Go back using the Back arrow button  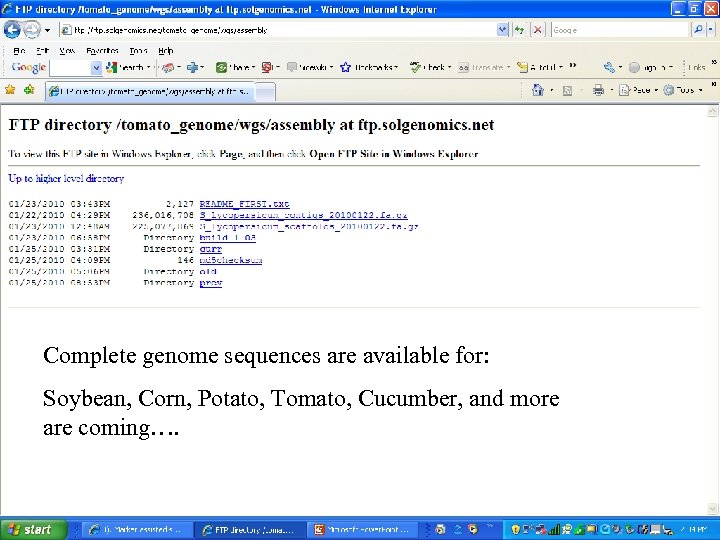(11, 30)
